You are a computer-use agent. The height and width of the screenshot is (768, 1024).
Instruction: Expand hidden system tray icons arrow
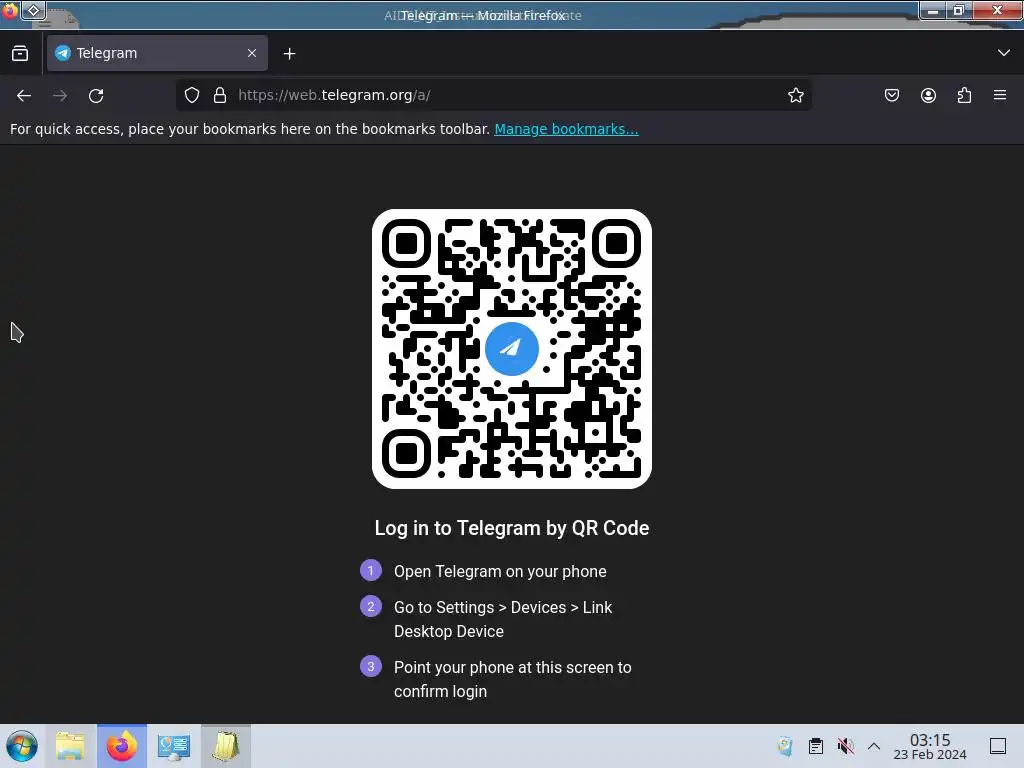tap(874, 746)
